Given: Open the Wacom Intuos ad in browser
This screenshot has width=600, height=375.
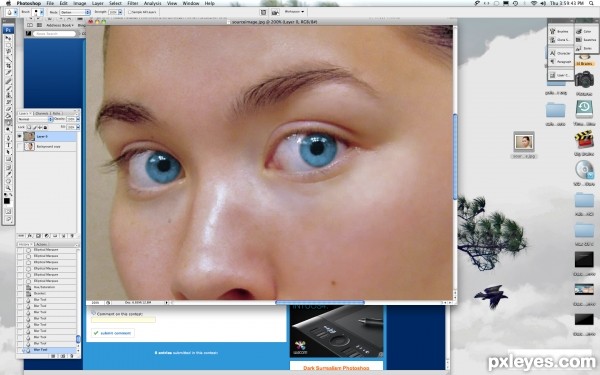Looking at the screenshot, I should 337,331.
